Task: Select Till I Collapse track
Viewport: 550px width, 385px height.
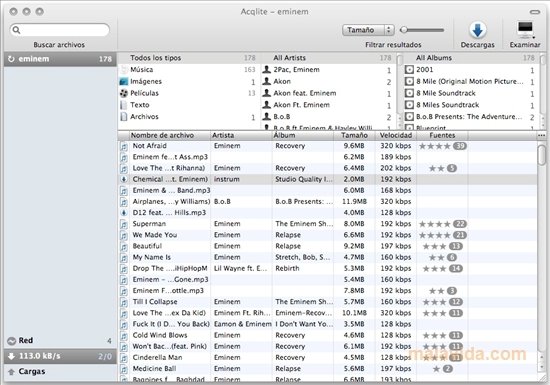Action: pyautogui.click(x=328, y=302)
